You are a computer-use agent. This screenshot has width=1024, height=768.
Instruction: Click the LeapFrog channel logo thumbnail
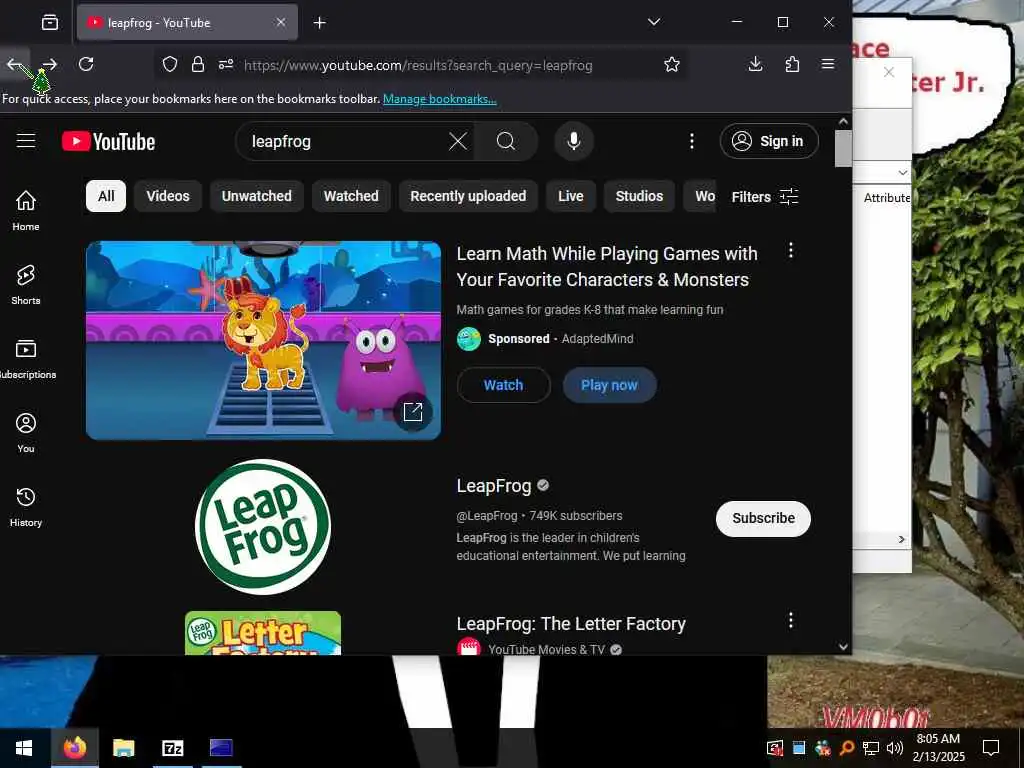(263, 526)
